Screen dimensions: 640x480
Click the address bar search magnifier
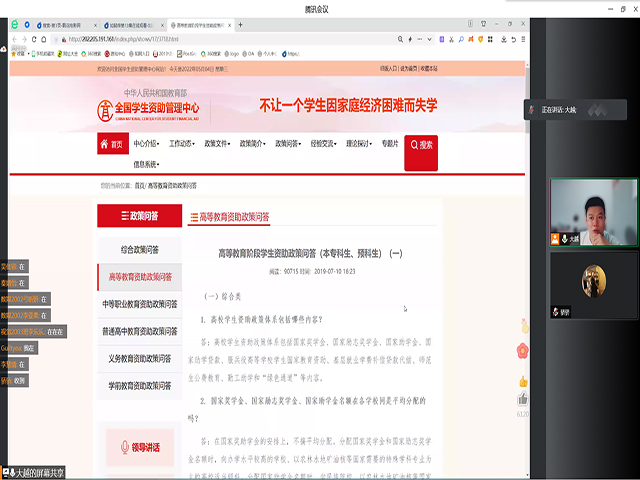[x=400, y=39]
